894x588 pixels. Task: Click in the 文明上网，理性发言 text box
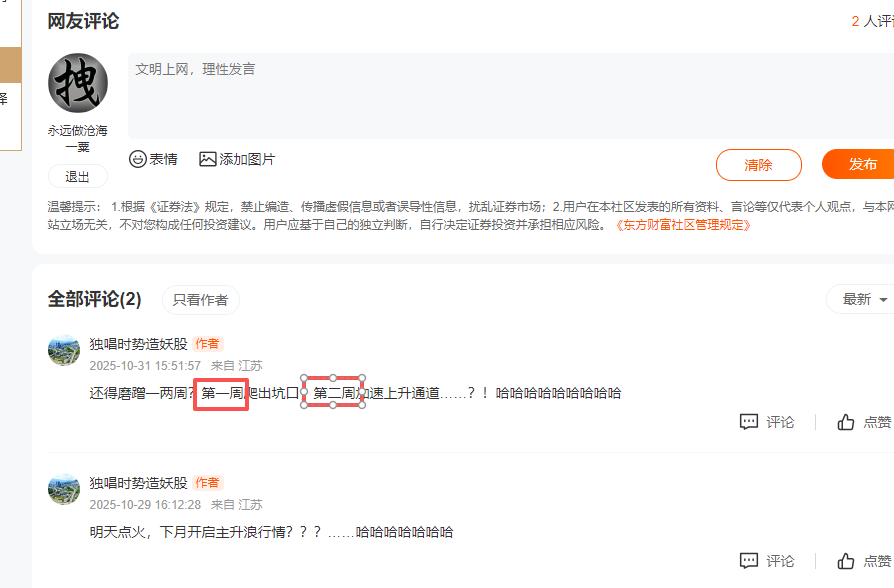pos(511,96)
